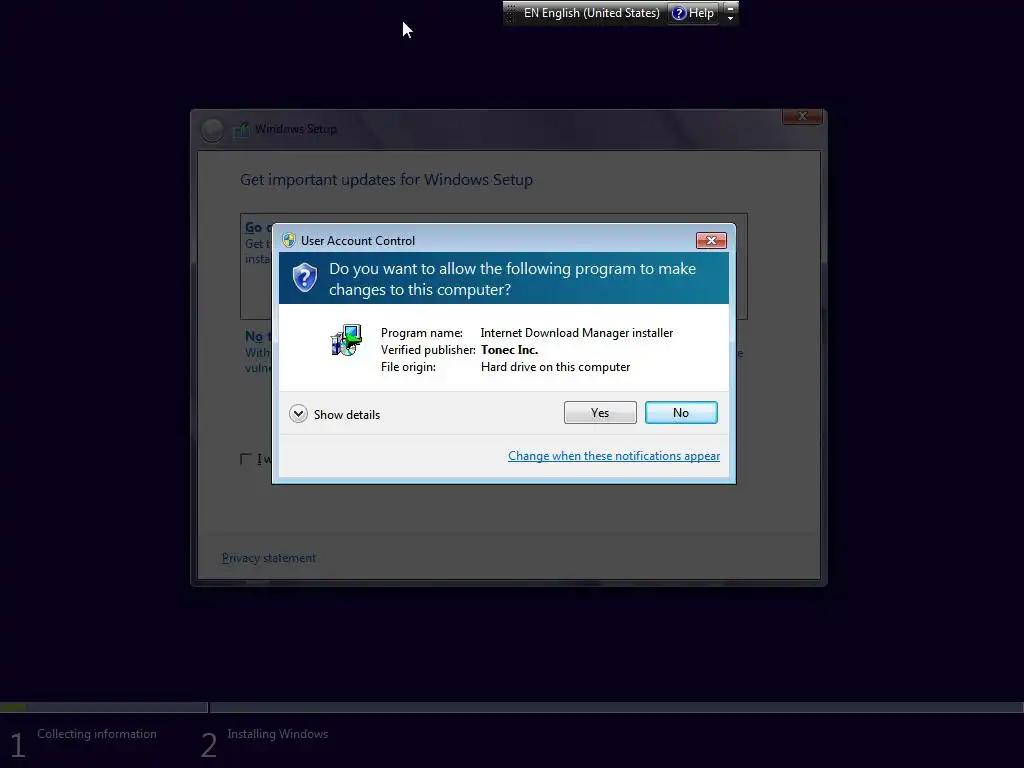This screenshot has width=1024, height=768.
Task: Click Internet Download Manager installer program name
Action: pyautogui.click(x=577, y=333)
